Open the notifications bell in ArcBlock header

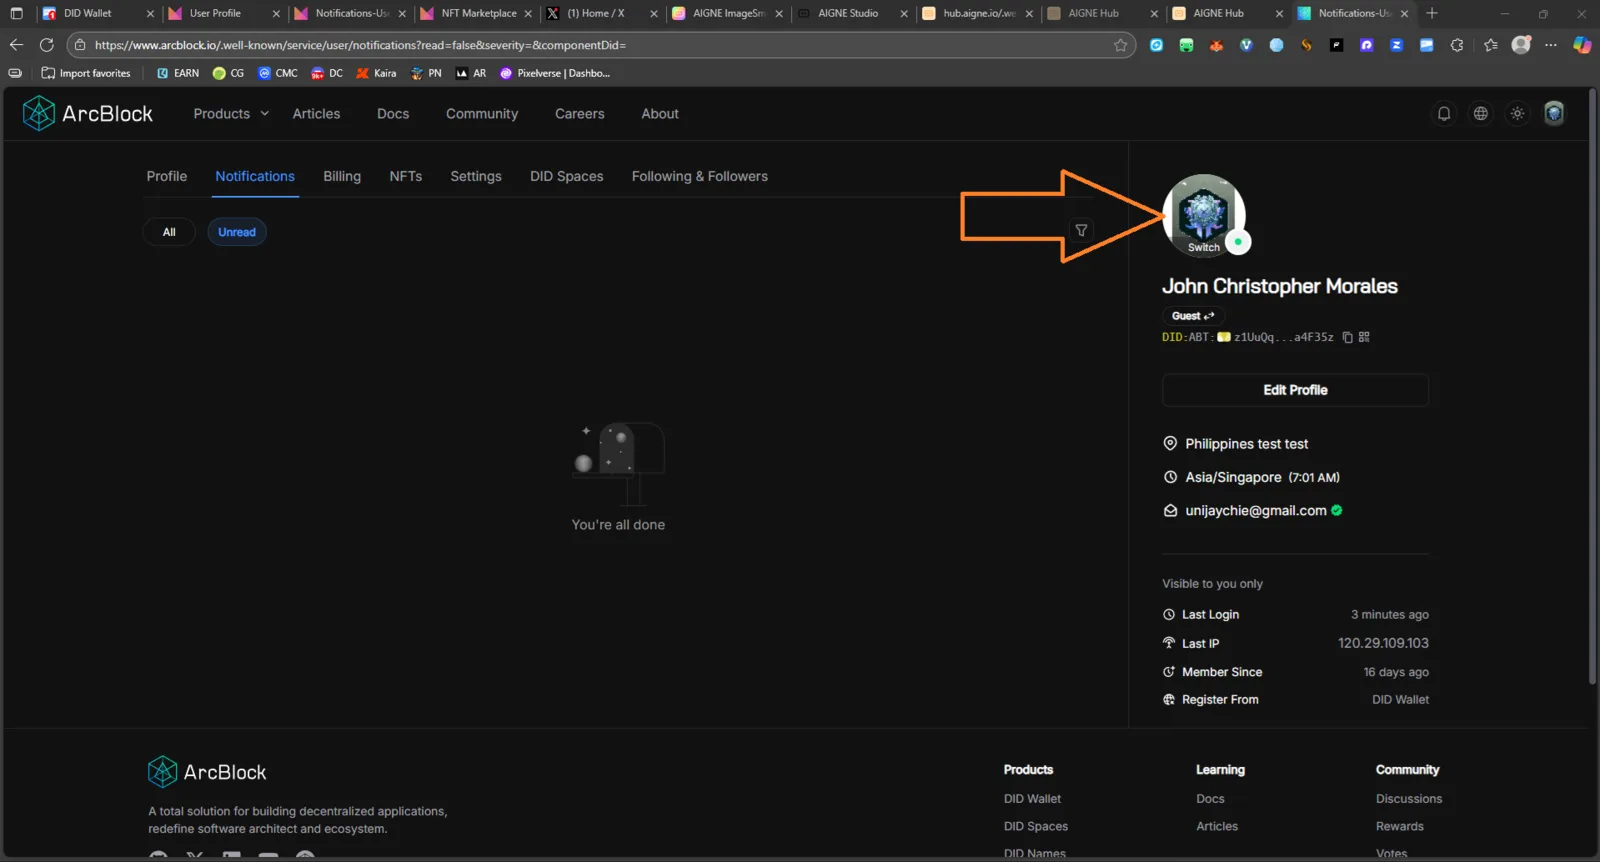point(1444,114)
